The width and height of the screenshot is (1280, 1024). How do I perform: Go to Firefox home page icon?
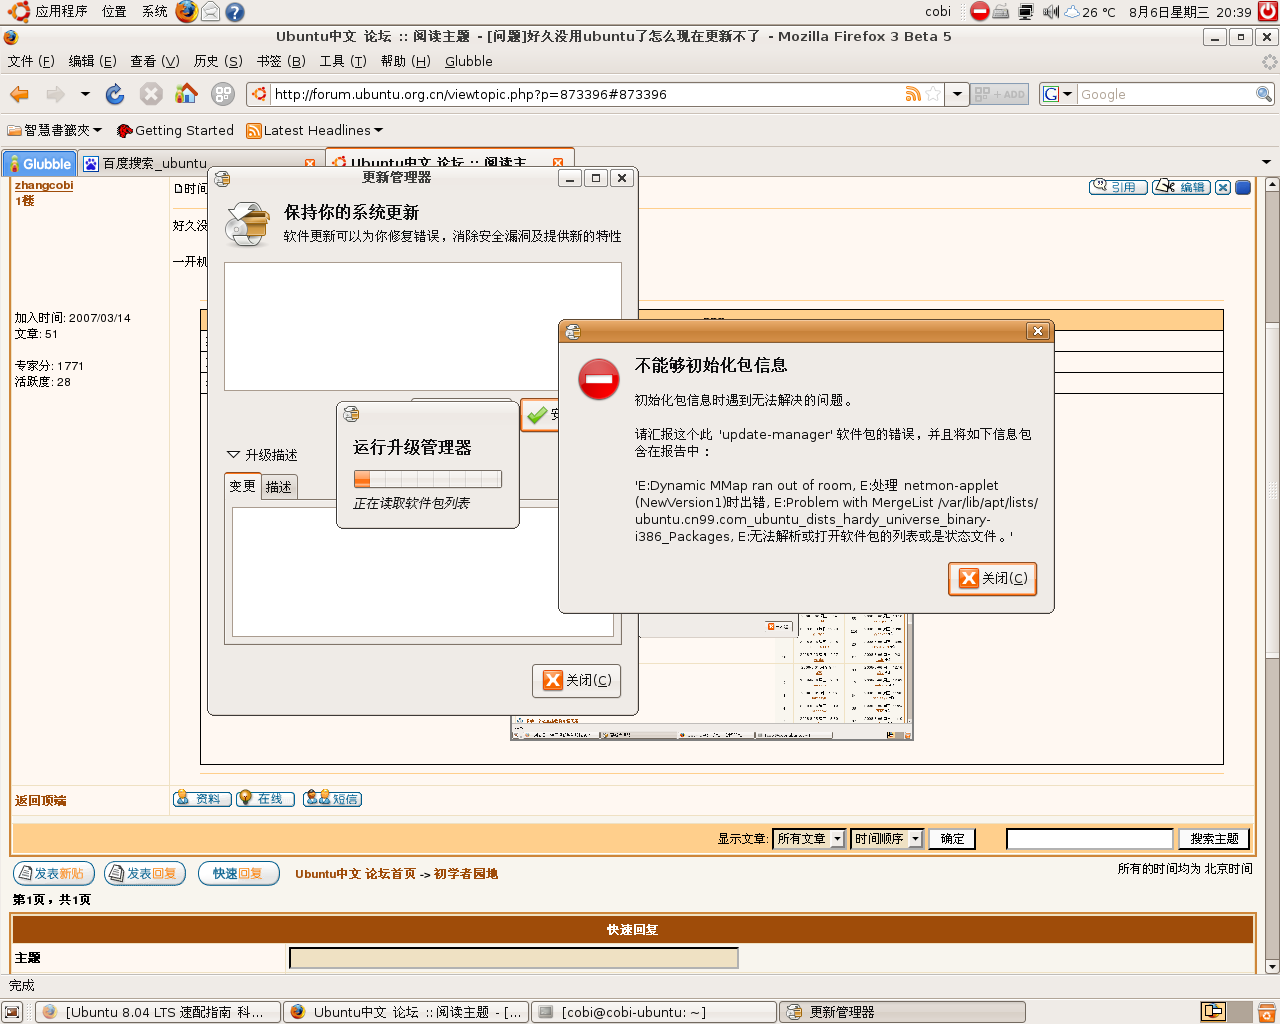point(186,94)
